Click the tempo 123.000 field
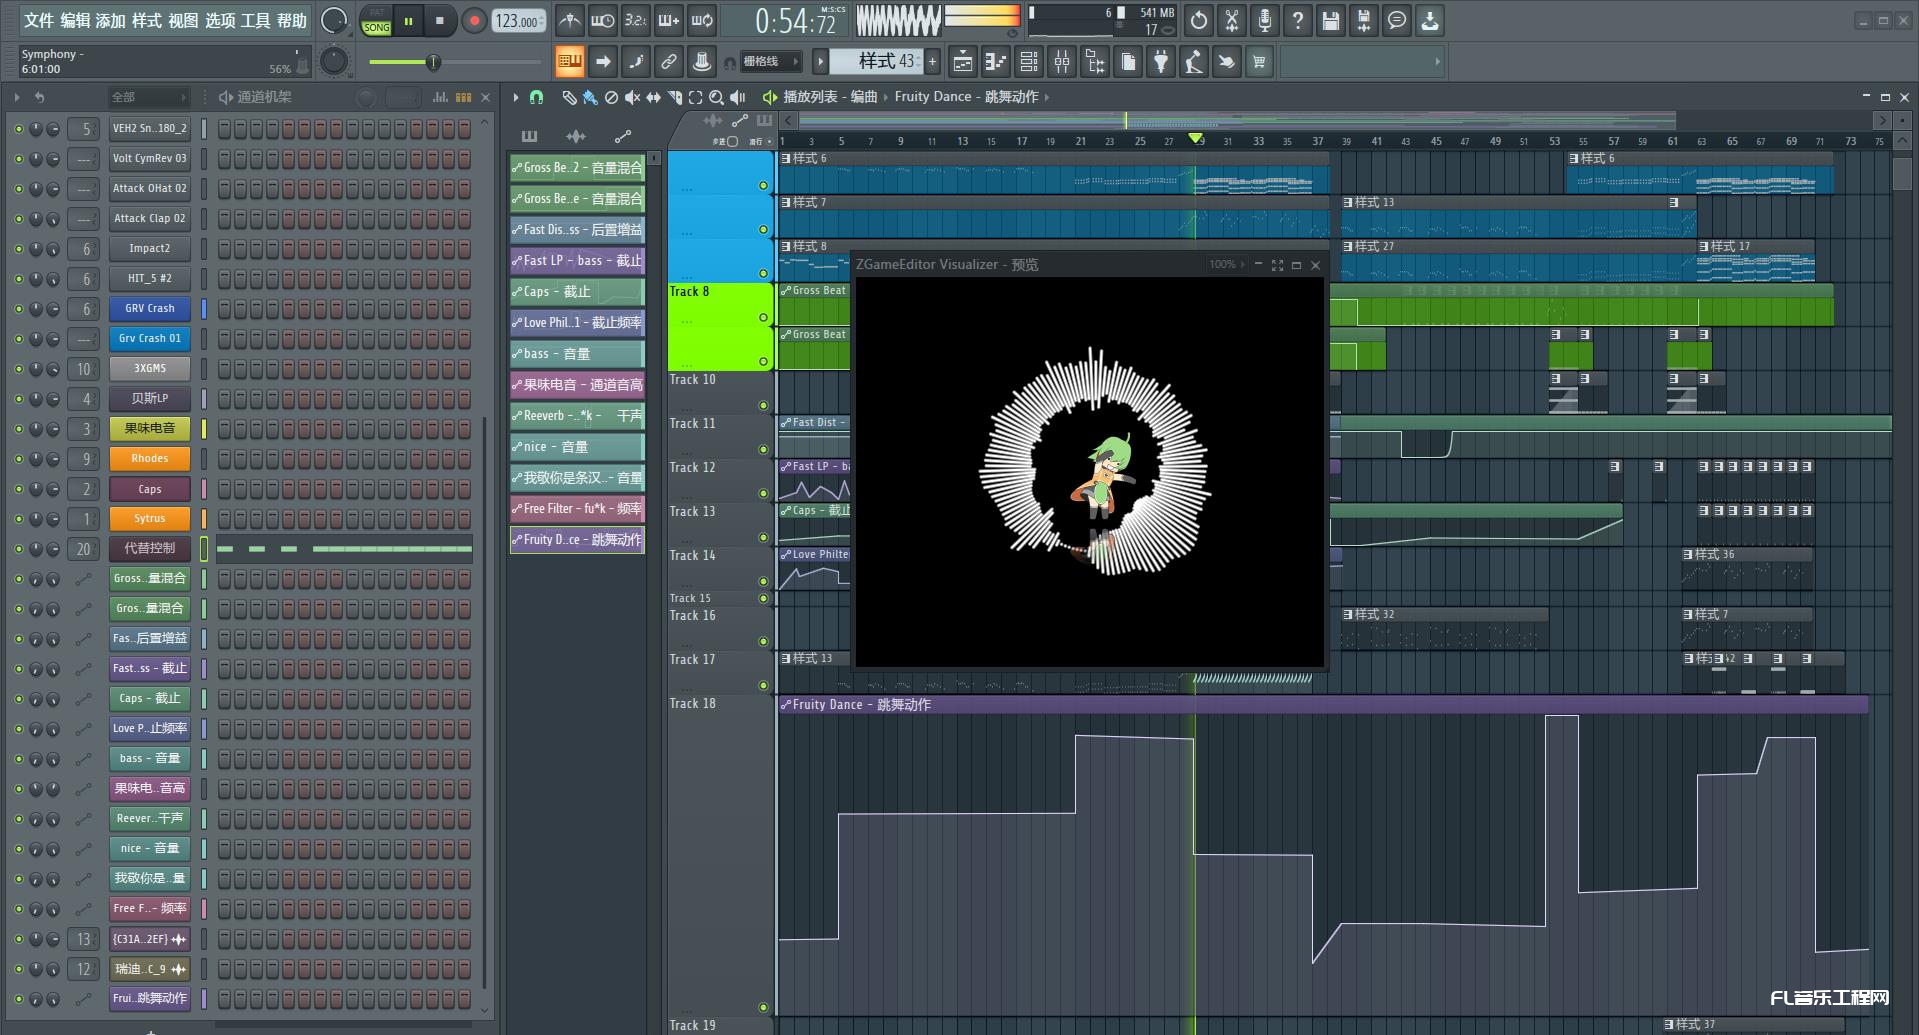This screenshot has height=1035, width=1919. 518,21
